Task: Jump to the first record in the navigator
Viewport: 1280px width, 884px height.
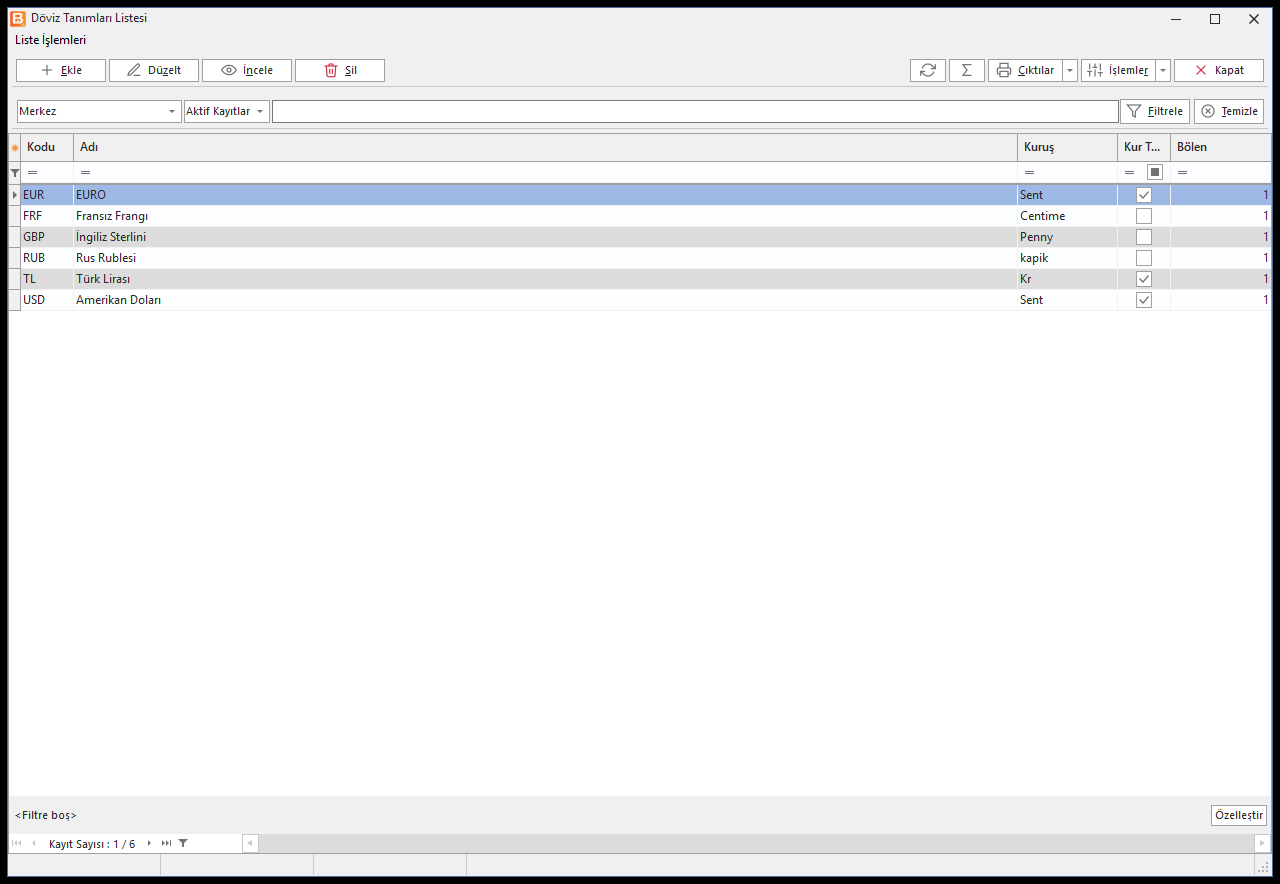Action: (17, 844)
